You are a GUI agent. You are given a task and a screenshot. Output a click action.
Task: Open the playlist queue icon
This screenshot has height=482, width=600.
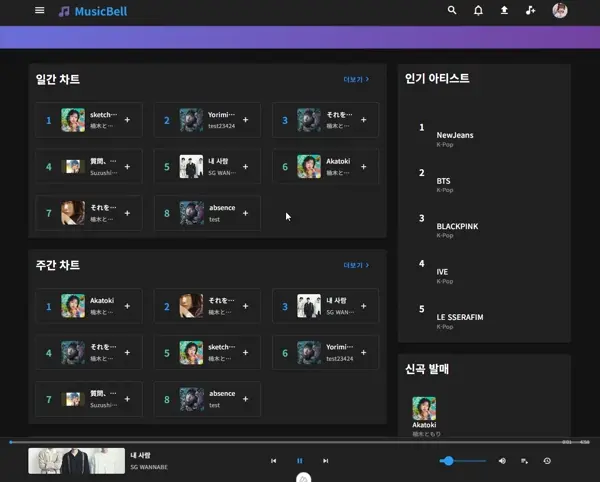[x=524, y=461]
